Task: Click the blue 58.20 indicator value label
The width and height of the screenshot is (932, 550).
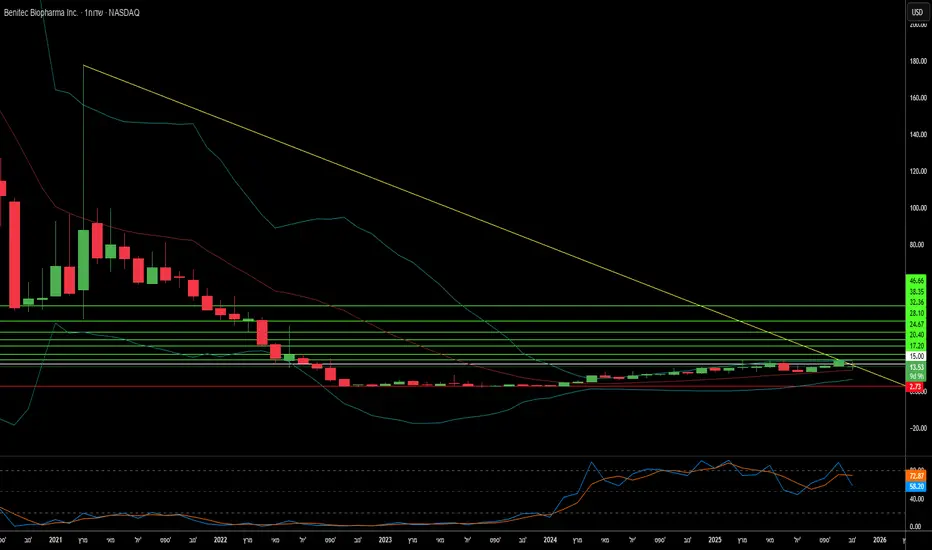Action: [916, 484]
